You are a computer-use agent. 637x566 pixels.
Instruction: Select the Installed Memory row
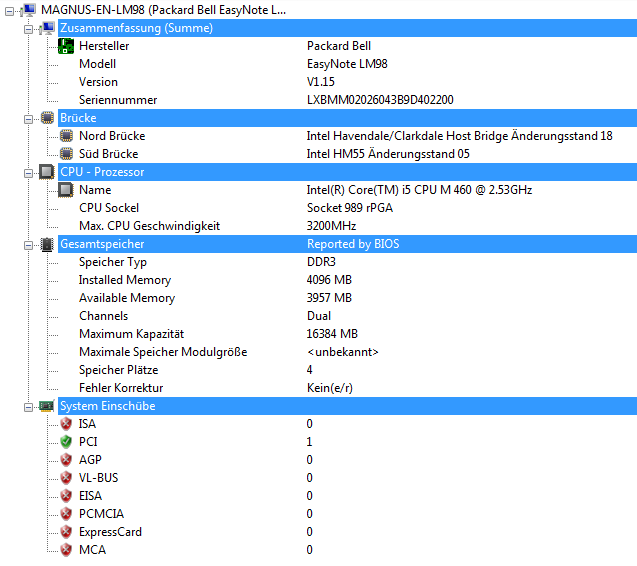tap(347, 280)
